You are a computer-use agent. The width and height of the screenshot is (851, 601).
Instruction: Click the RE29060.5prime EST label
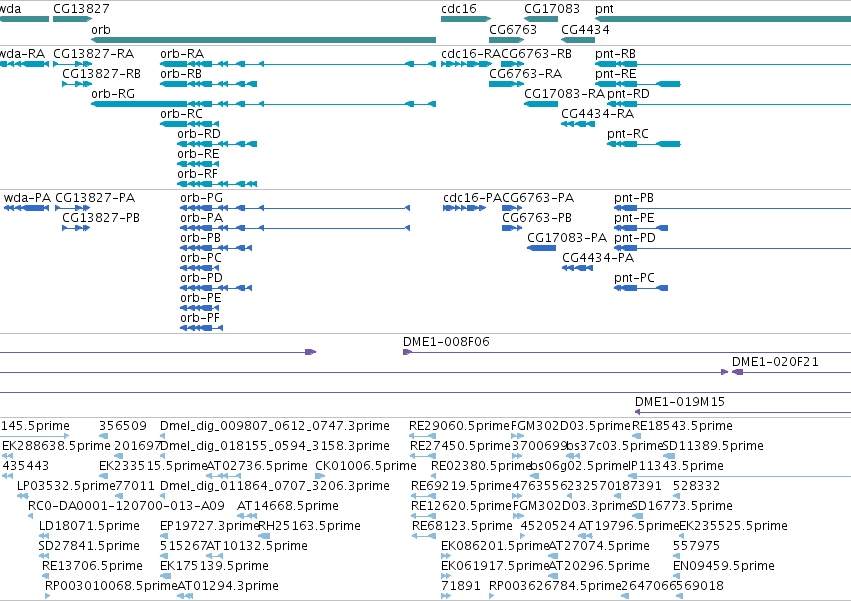tap(459, 426)
